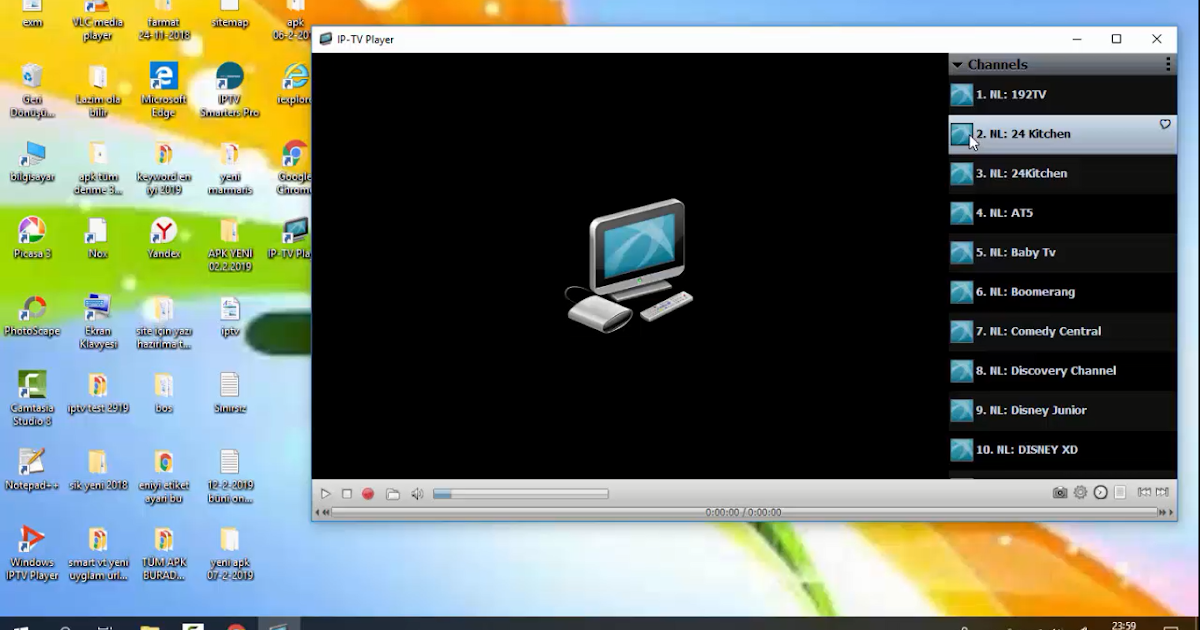Select yeni apk 07-2-2019 folder
Screen dimensions: 1200x630
click(x=230, y=553)
